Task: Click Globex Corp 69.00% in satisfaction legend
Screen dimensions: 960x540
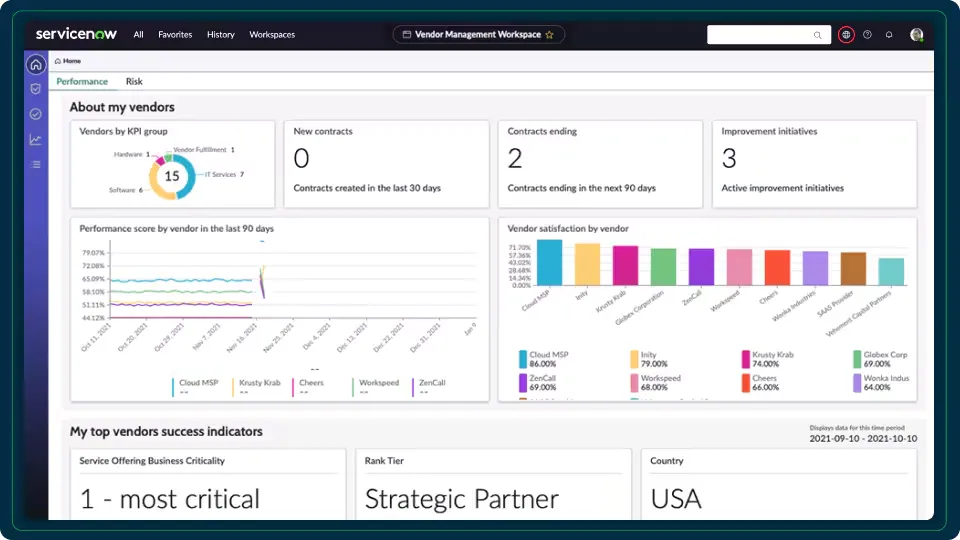Action: [x=880, y=359]
